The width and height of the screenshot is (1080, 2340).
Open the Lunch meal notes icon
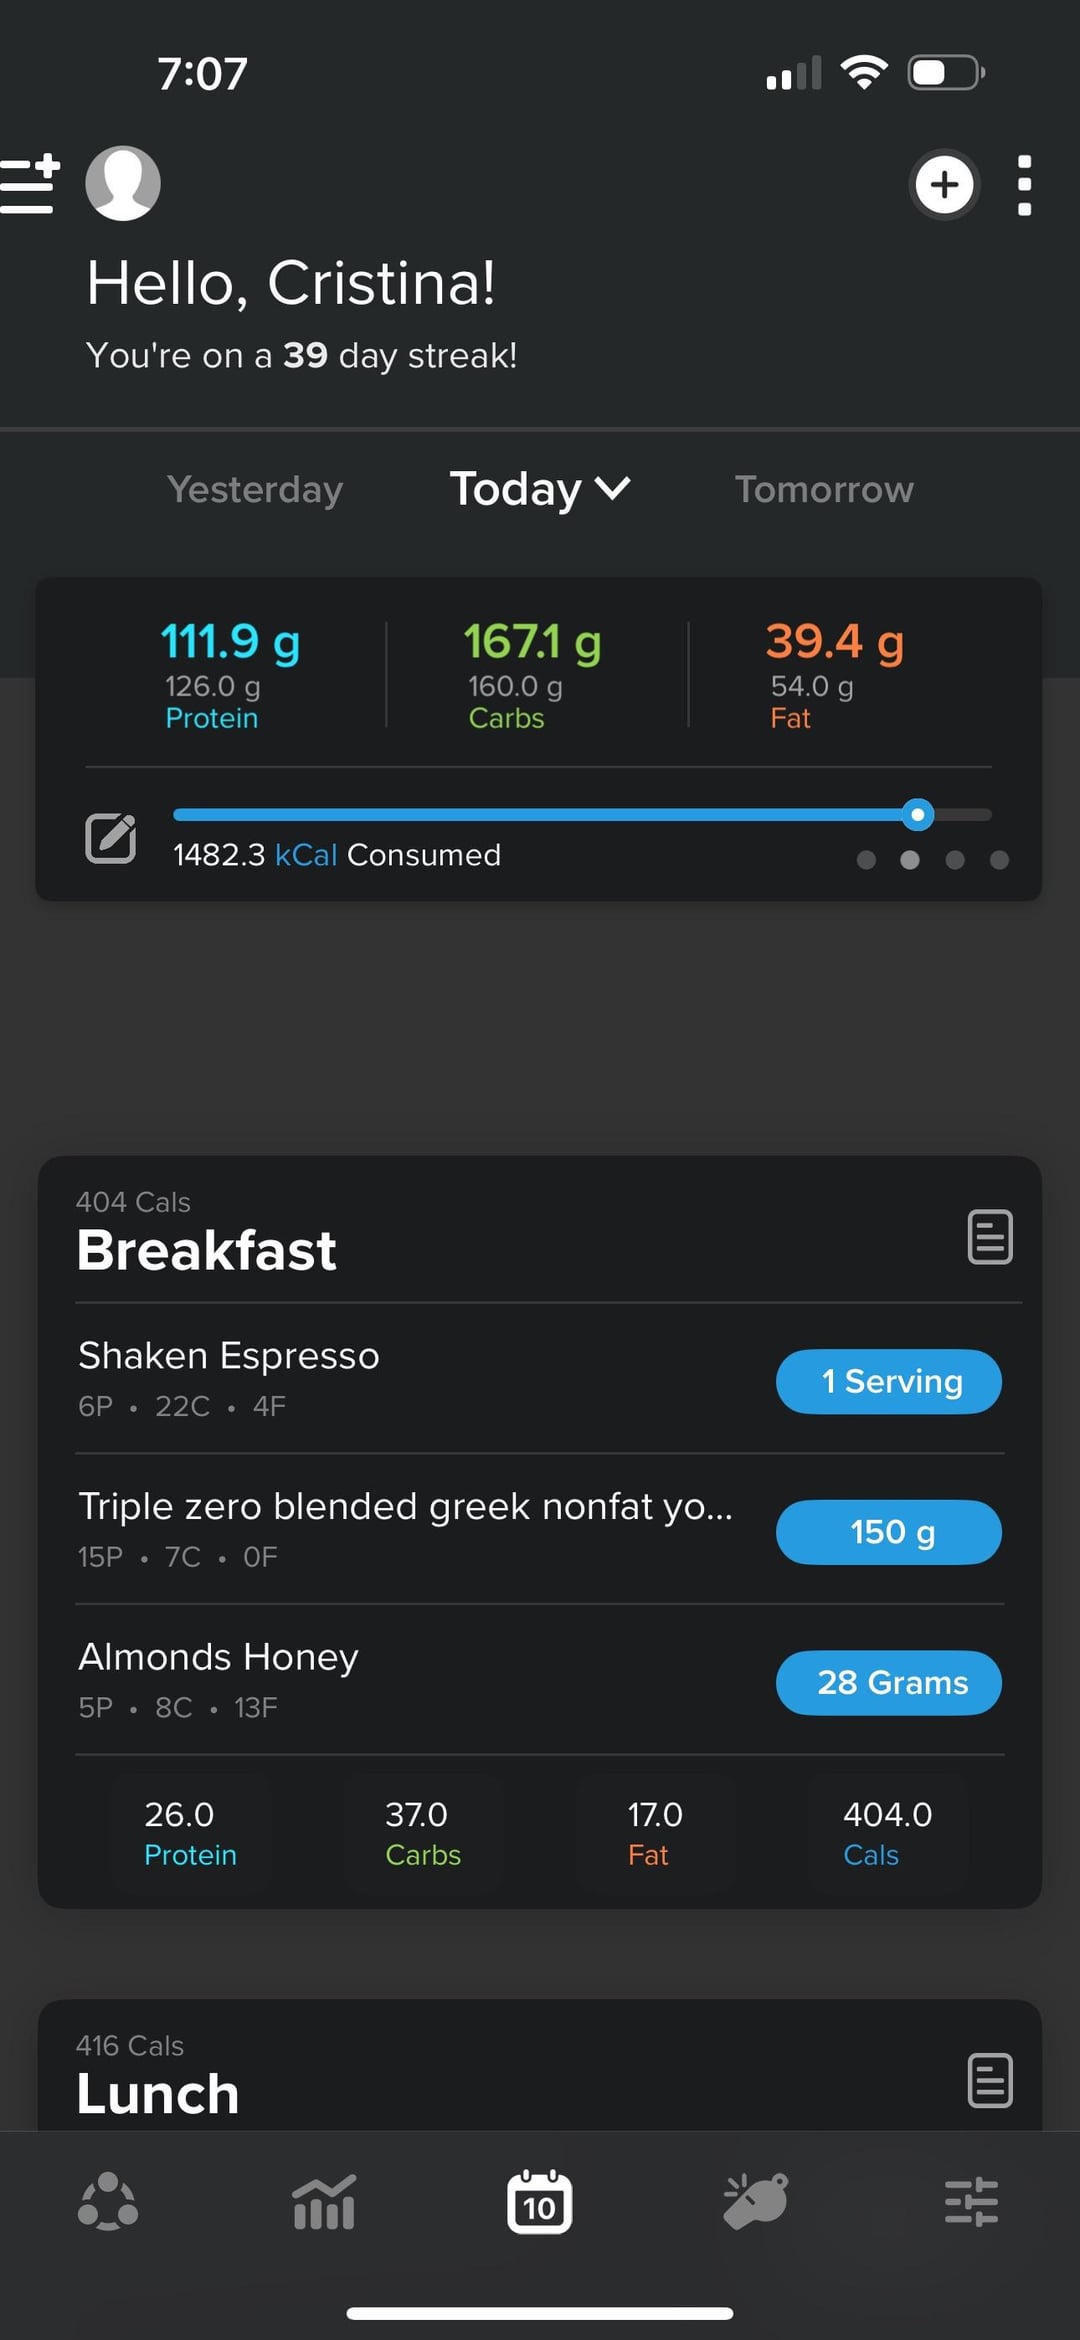(x=990, y=2081)
